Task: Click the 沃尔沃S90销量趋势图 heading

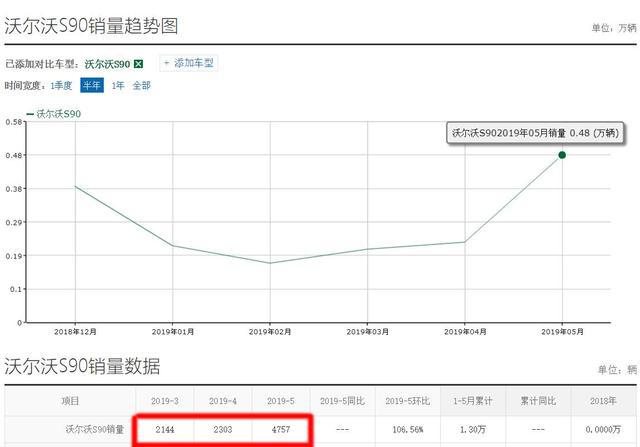Action: click(x=91, y=26)
